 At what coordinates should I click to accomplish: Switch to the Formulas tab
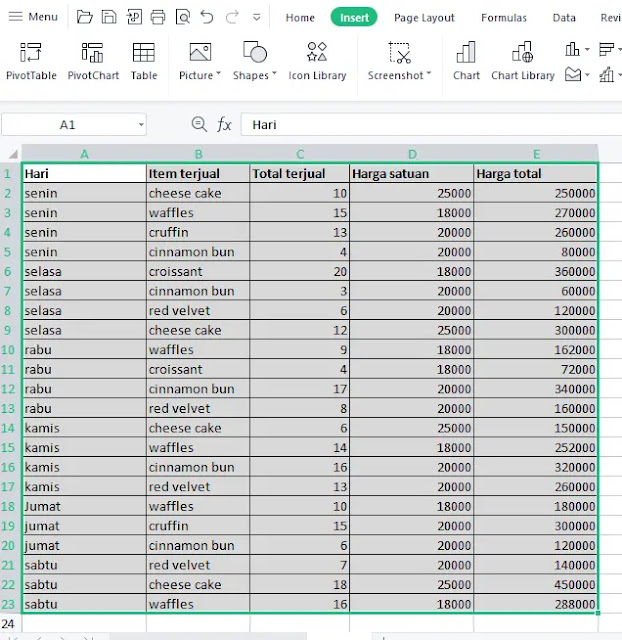[x=504, y=18]
